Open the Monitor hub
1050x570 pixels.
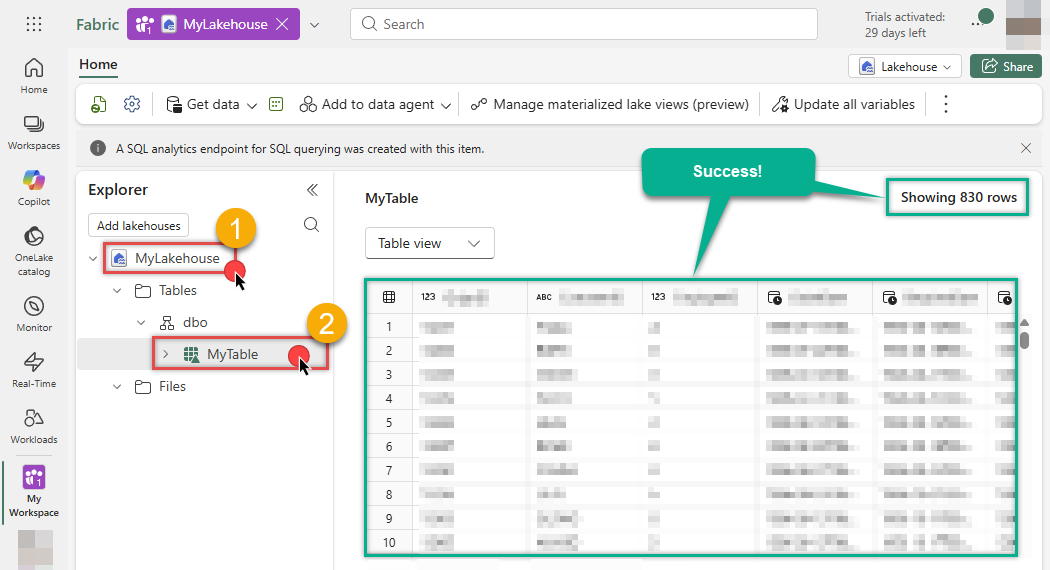coord(33,314)
